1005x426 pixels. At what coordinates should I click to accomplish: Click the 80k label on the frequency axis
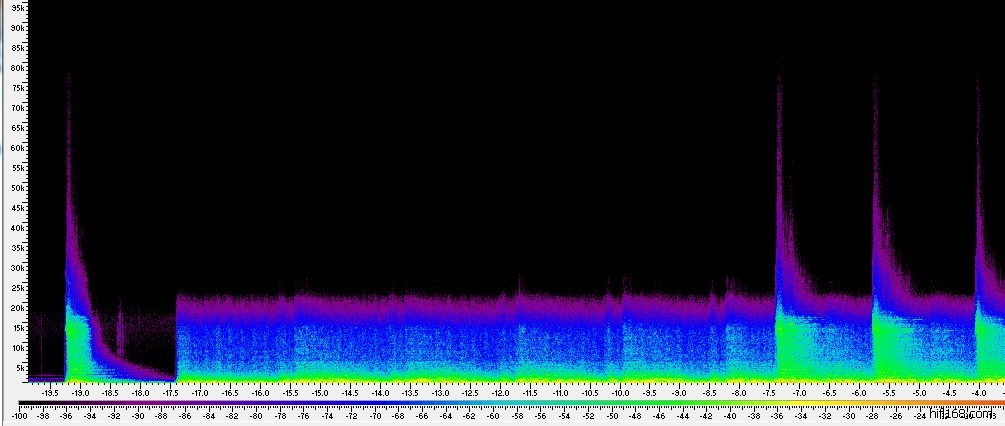[16, 68]
